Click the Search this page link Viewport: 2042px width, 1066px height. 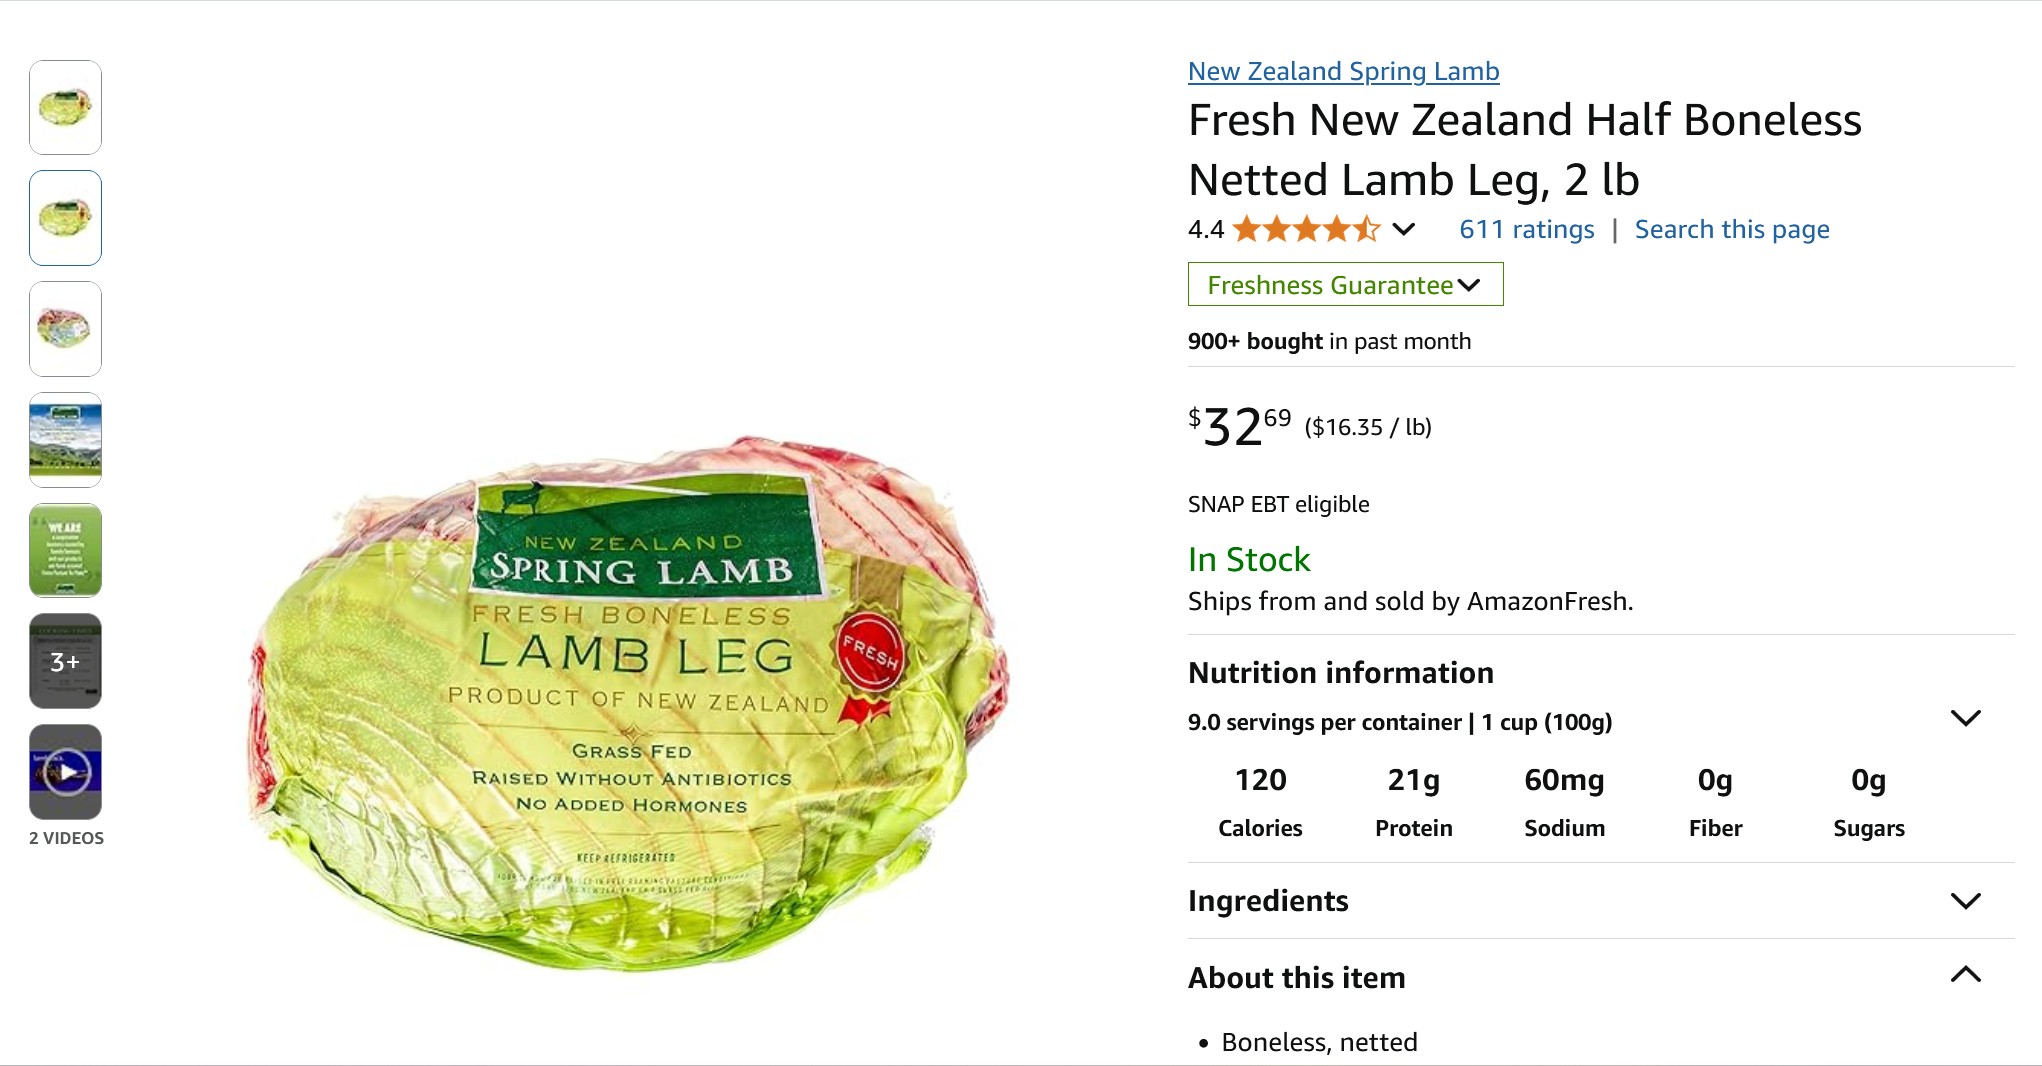click(x=1732, y=230)
